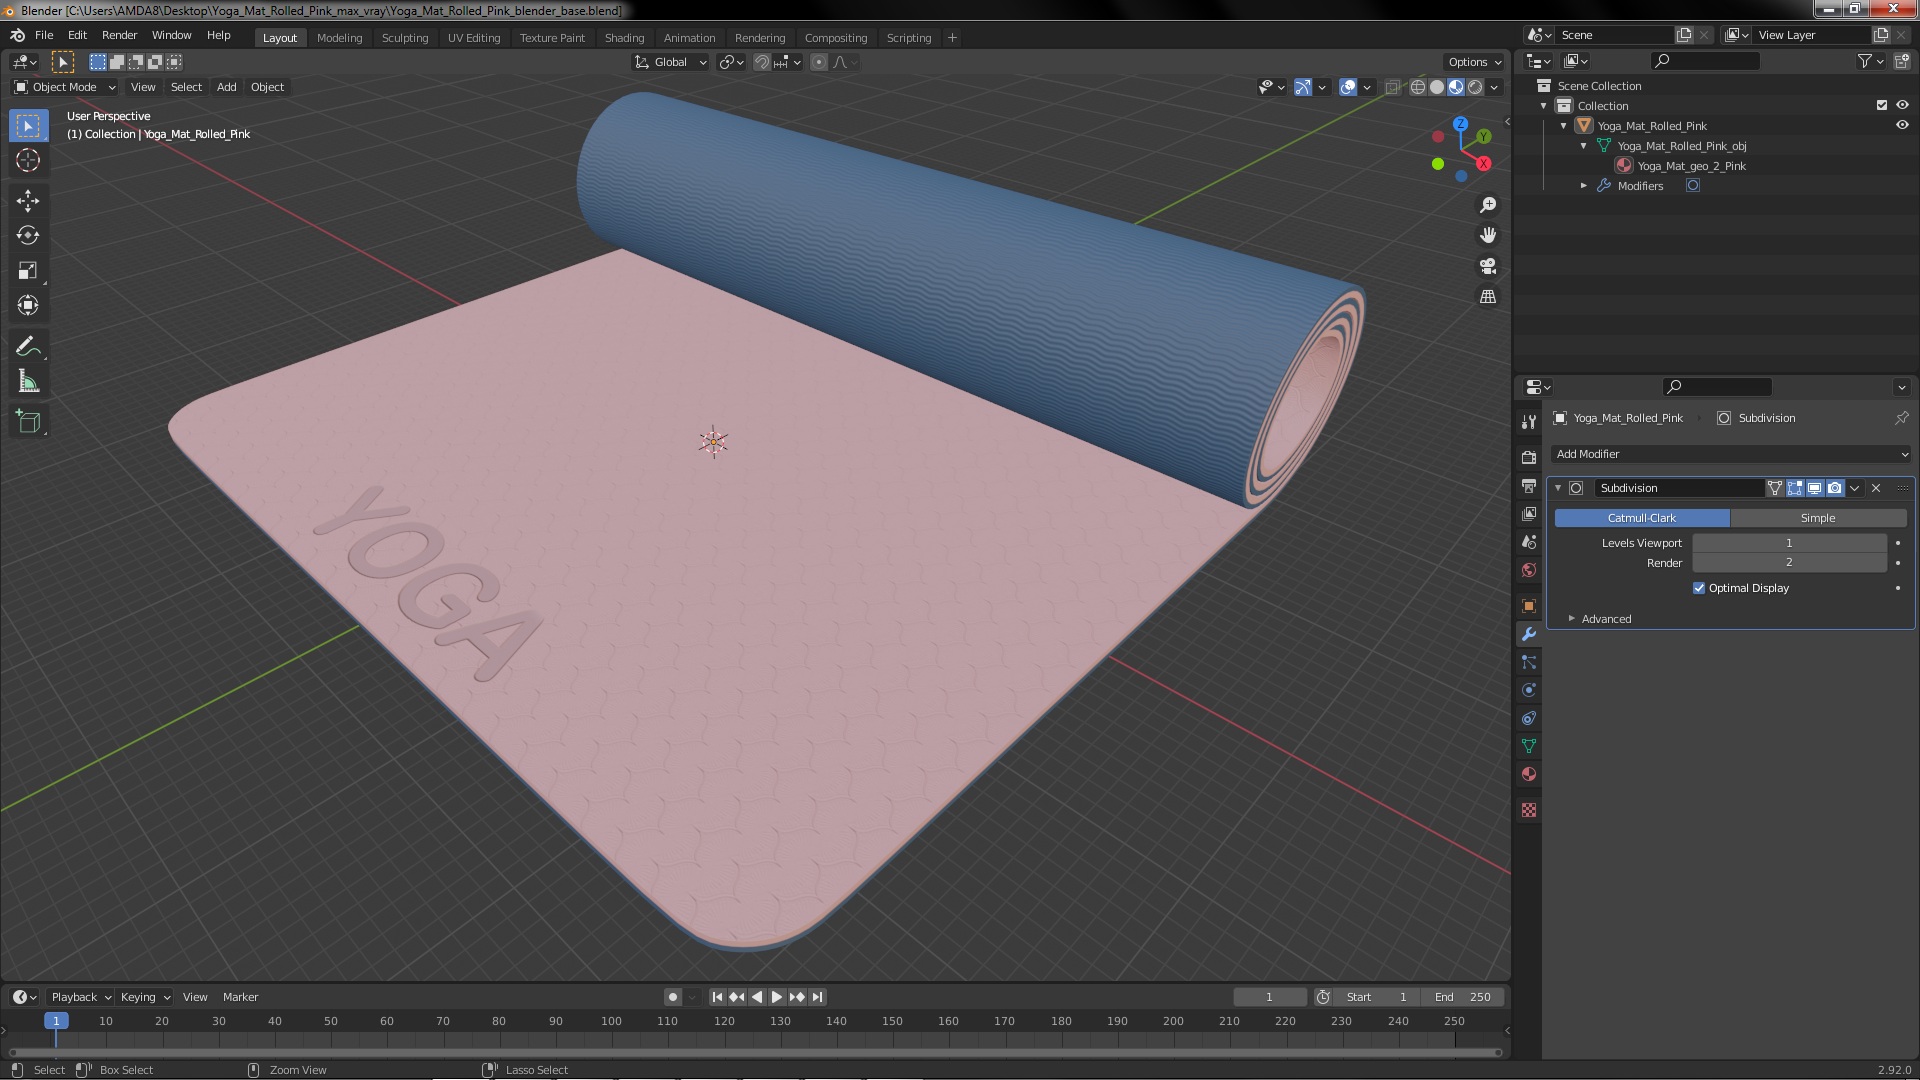
Task: Activate the Annotate pencil tool
Action: tap(28, 346)
